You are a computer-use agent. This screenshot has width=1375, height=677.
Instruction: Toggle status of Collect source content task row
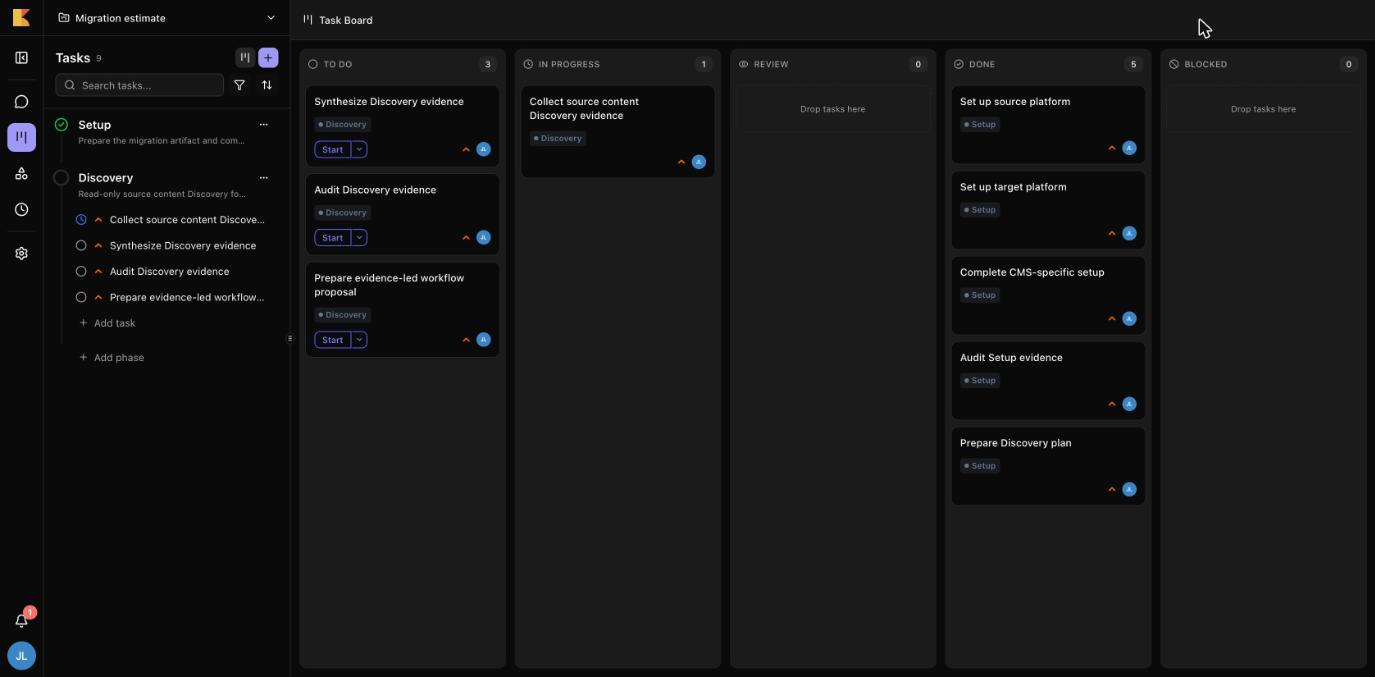pyautogui.click(x=81, y=220)
